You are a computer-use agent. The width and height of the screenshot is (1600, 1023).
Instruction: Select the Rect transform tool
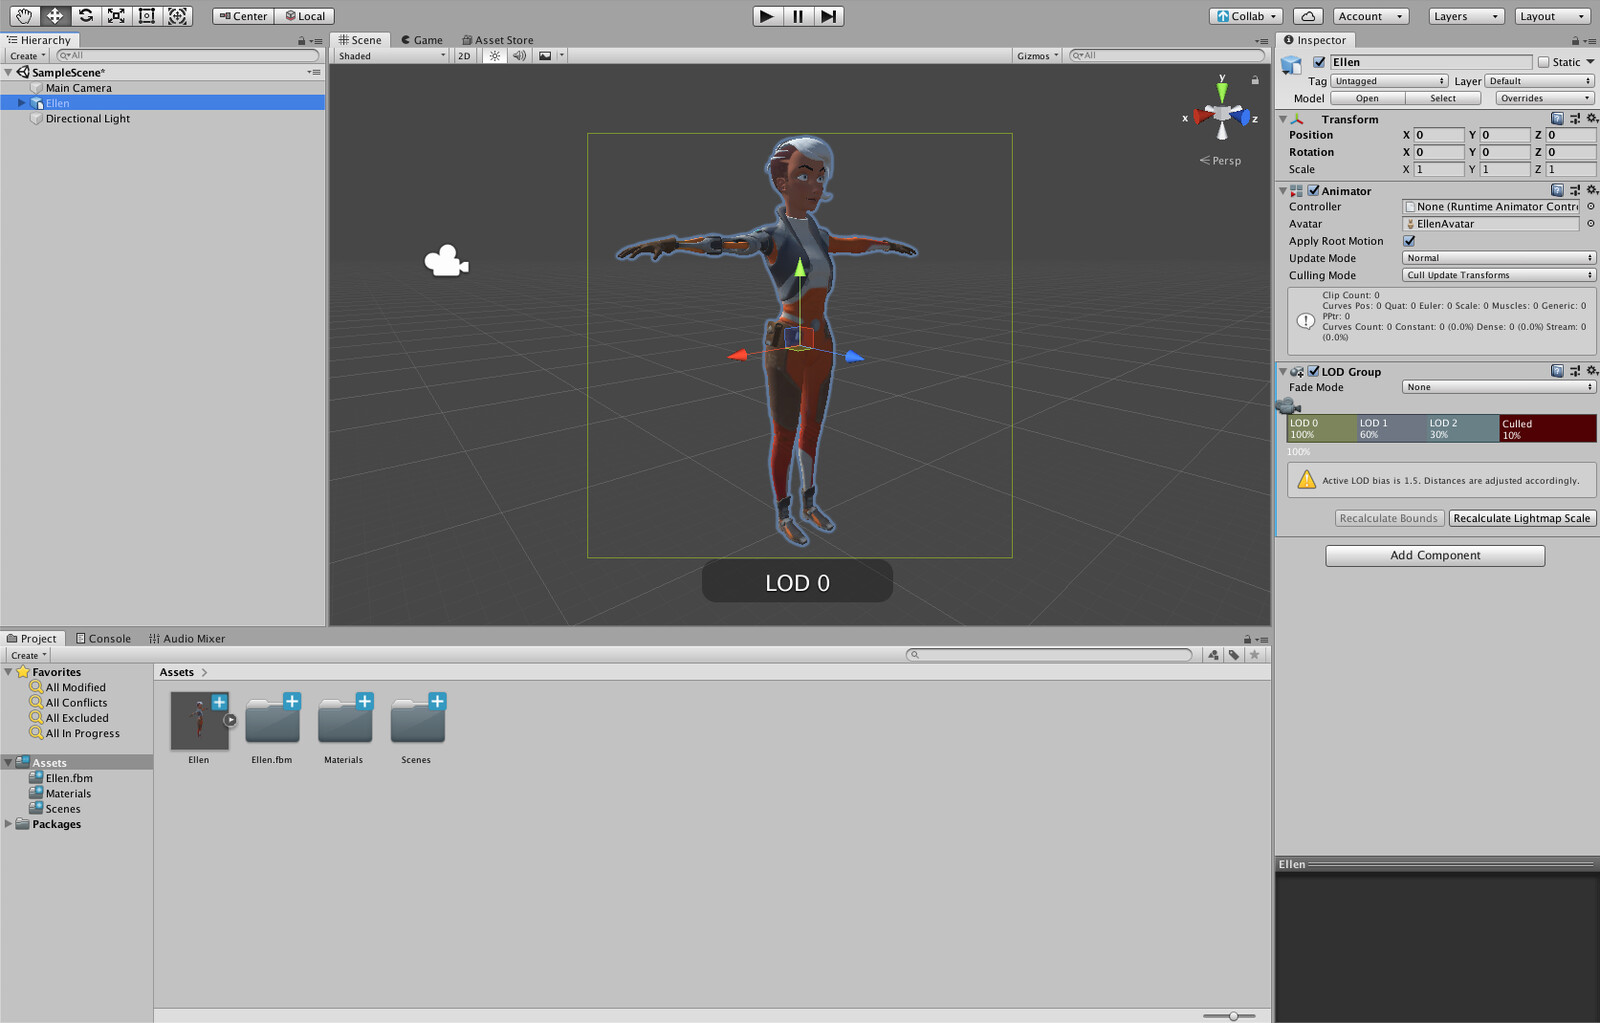coord(147,16)
